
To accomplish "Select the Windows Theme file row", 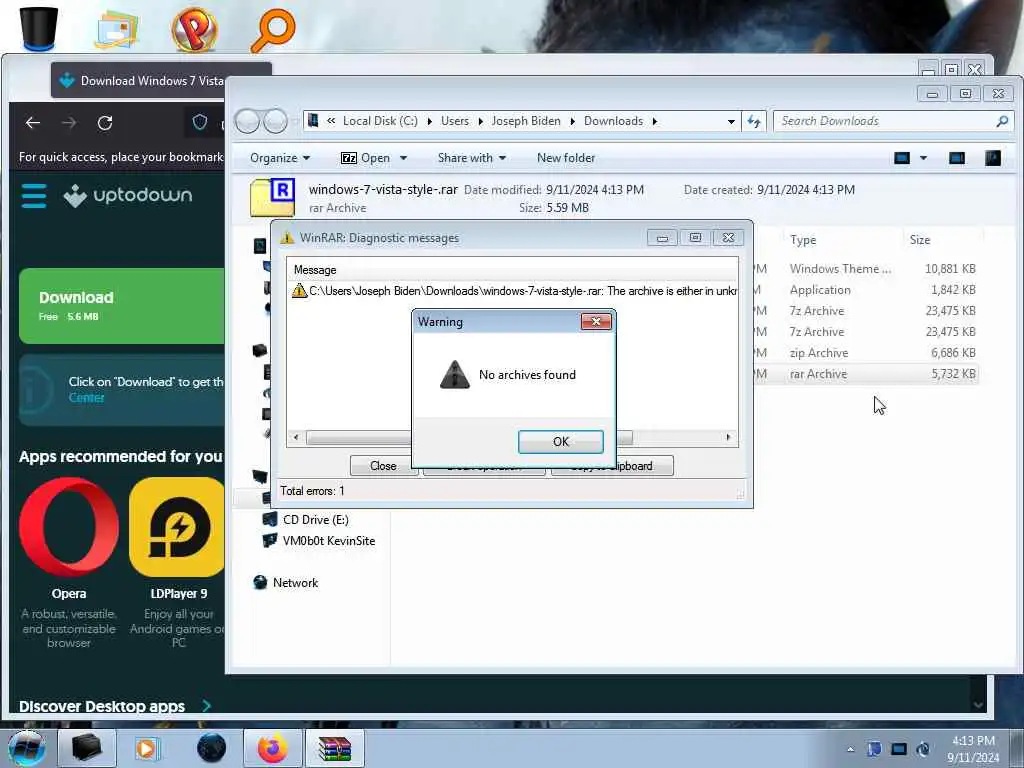I will pyautogui.click(x=866, y=268).
